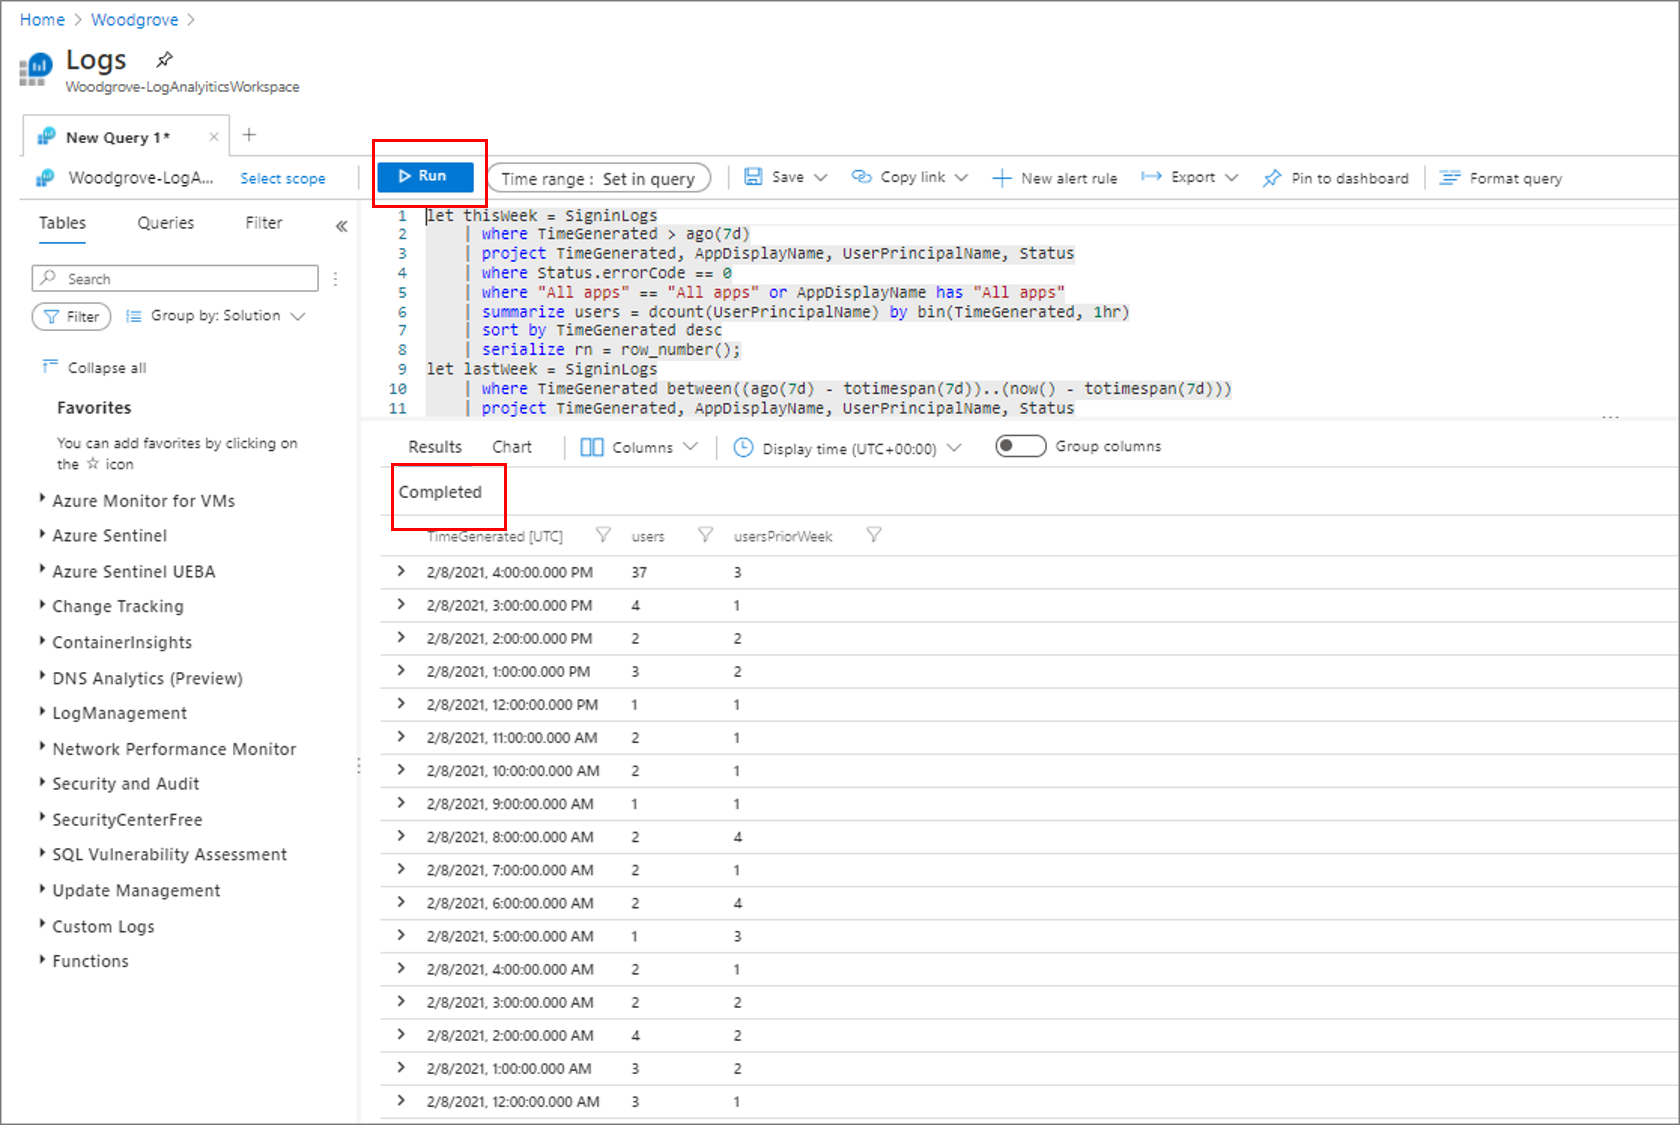1680x1125 pixels.
Task: Click the Pin to dashboard icon
Action: point(1272,178)
